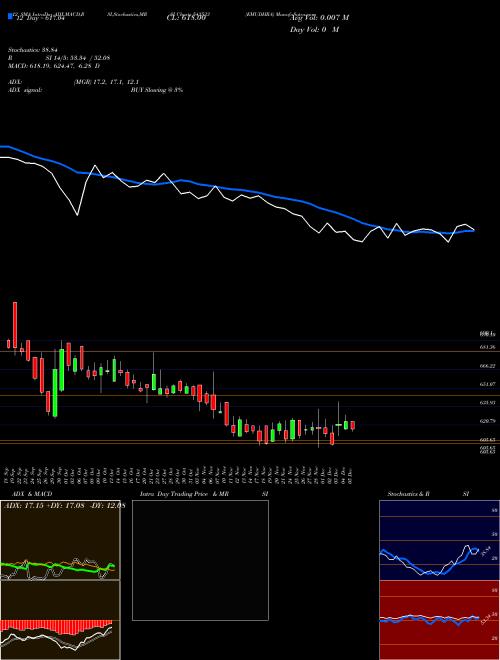Click the 666.22 price axis label
The width and height of the screenshot is (500, 660).
coord(487,366)
